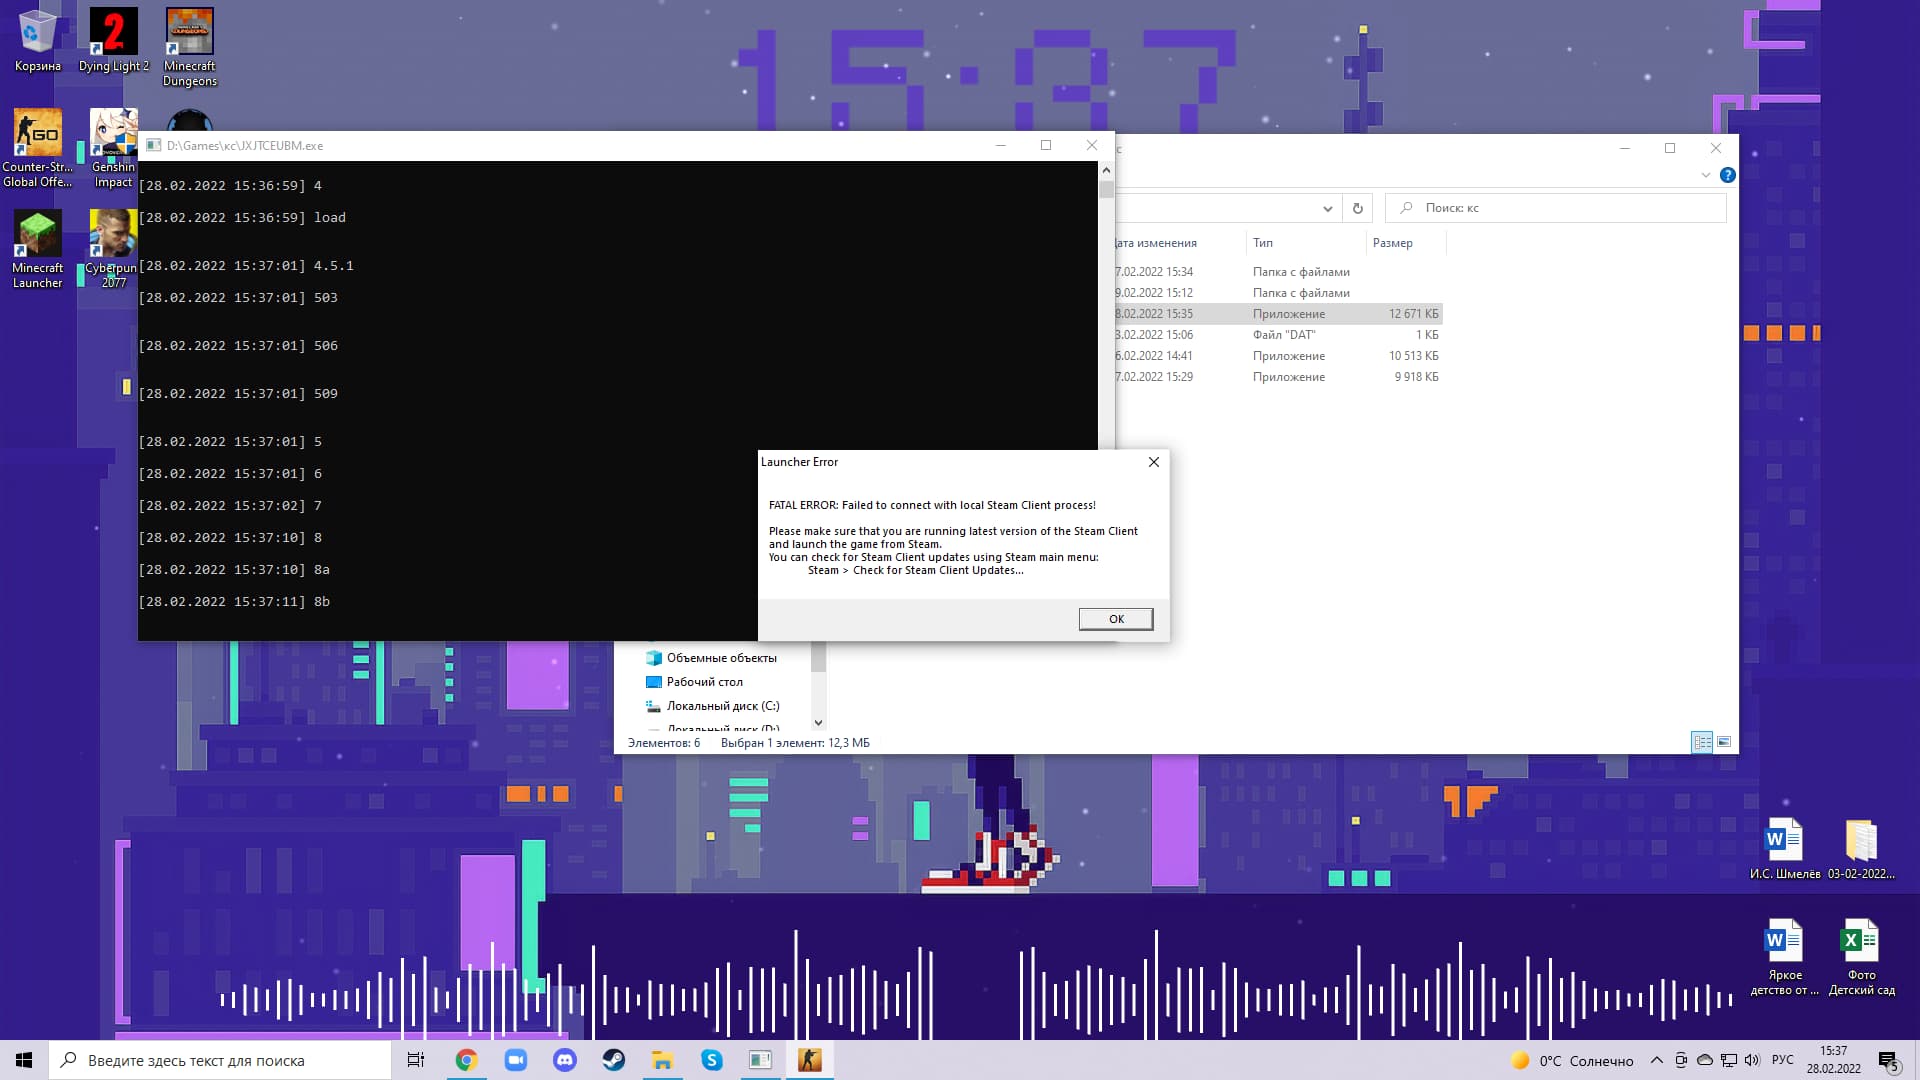Viewport: 1920px width, 1080px height.
Task: Open Google Chrome from the taskbar
Action: coord(466,1060)
